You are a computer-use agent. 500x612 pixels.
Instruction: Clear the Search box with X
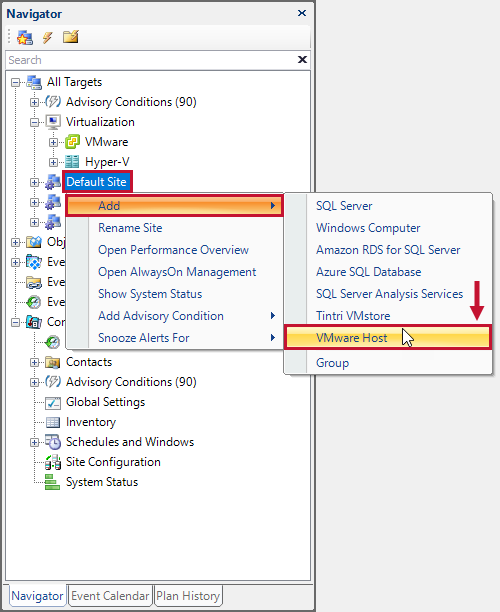302,60
